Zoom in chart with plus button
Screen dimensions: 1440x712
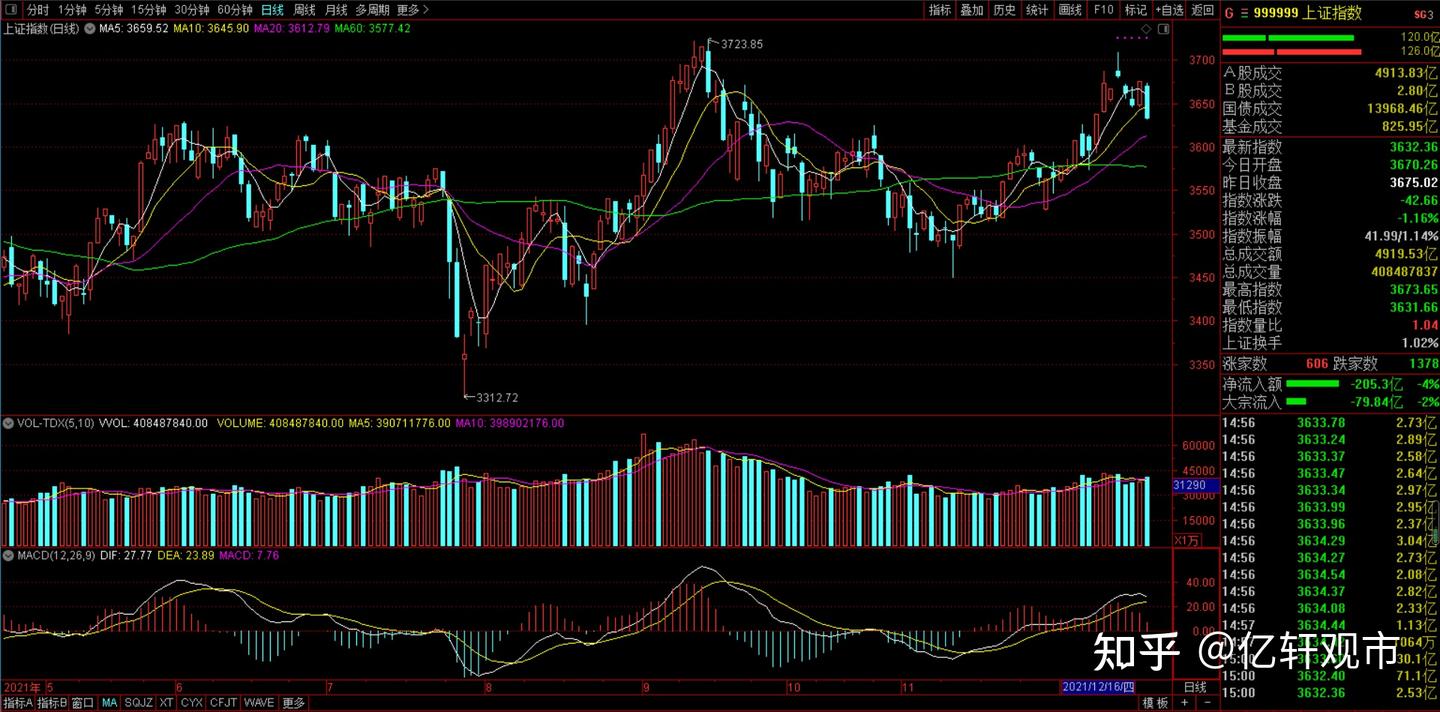tap(1186, 703)
